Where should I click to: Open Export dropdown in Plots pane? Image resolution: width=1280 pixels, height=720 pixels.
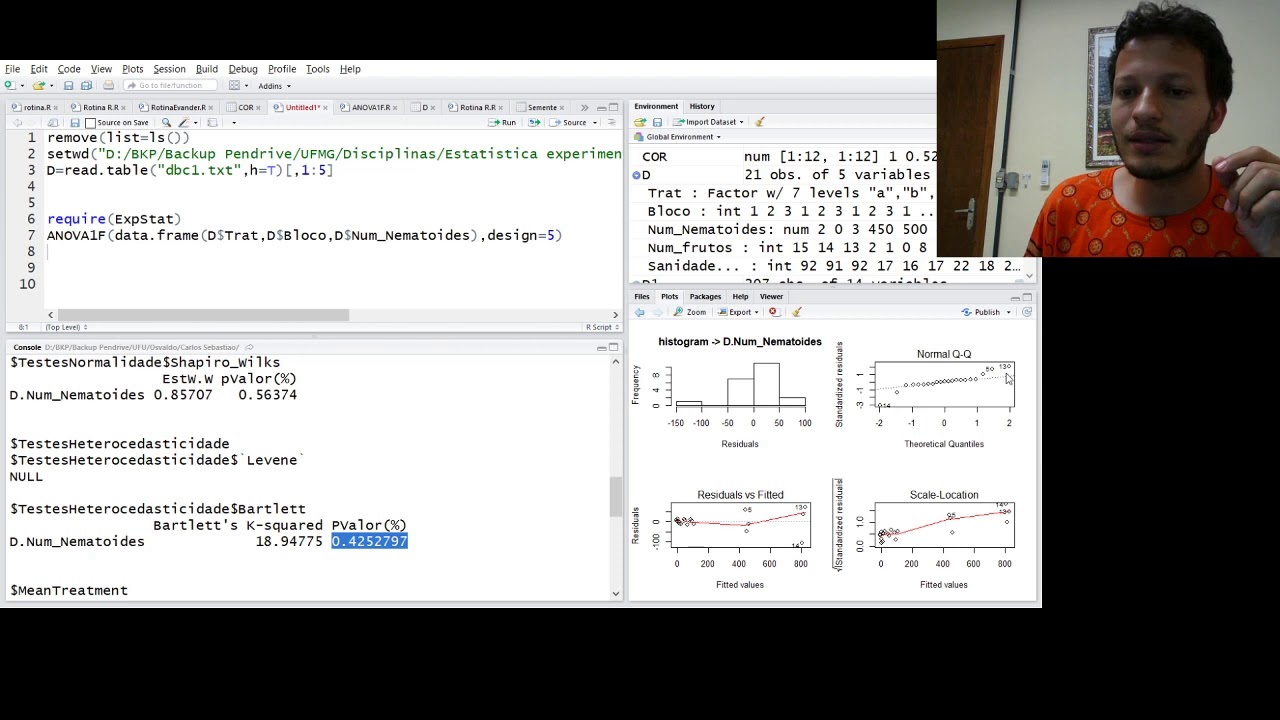(739, 312)
